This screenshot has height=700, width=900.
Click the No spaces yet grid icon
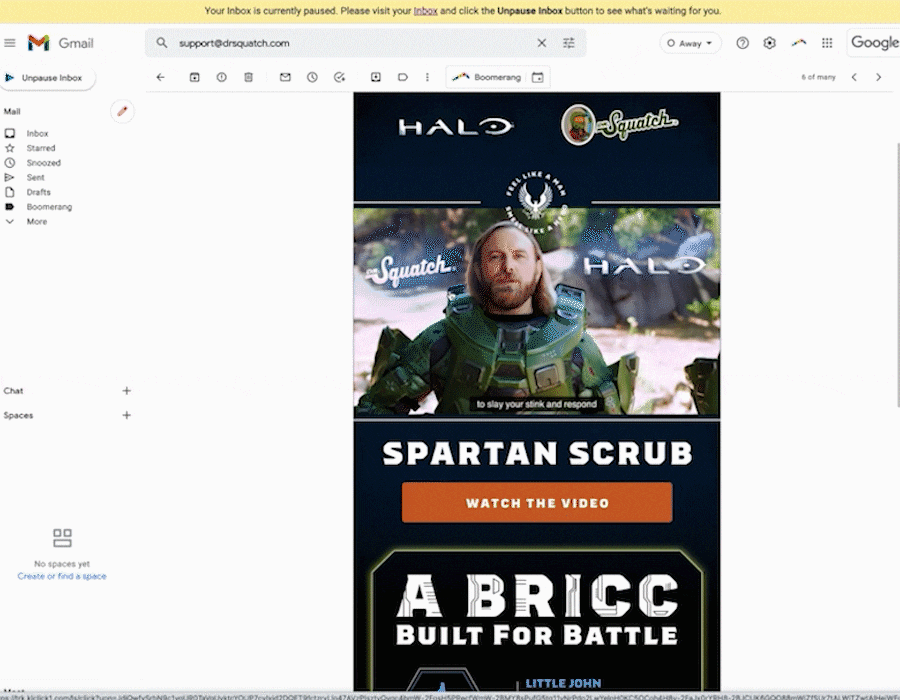pyautogui.click(x=62, y=538)
